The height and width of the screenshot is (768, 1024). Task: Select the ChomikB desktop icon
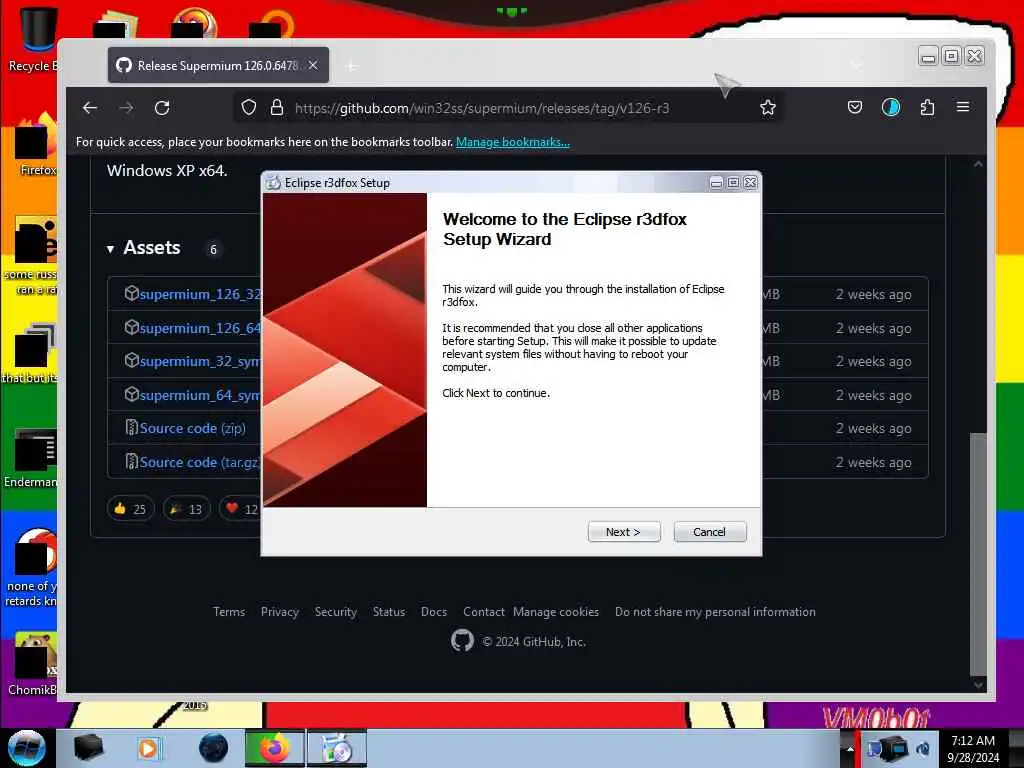click(x=34, y=664)
